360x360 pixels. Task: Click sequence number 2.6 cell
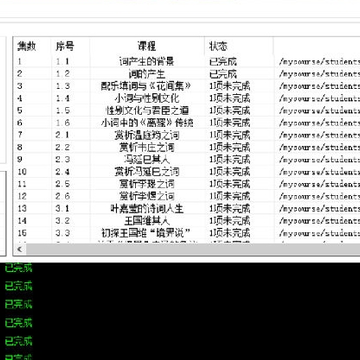click(x=63, y=196)
